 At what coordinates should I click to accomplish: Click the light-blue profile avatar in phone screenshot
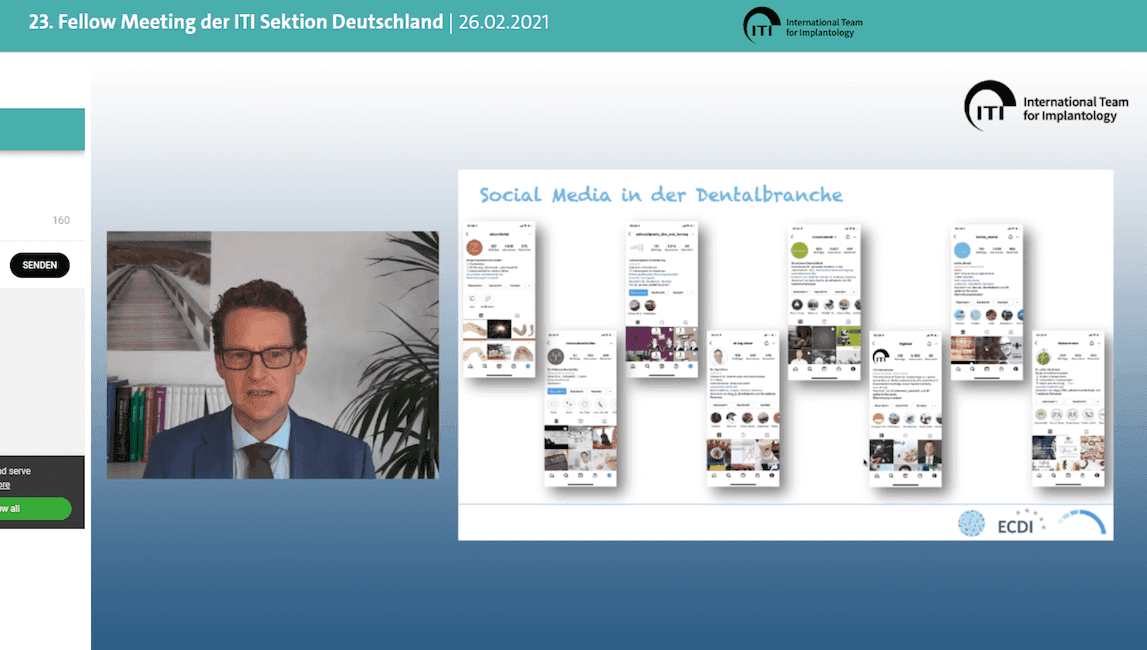point(963,250)
